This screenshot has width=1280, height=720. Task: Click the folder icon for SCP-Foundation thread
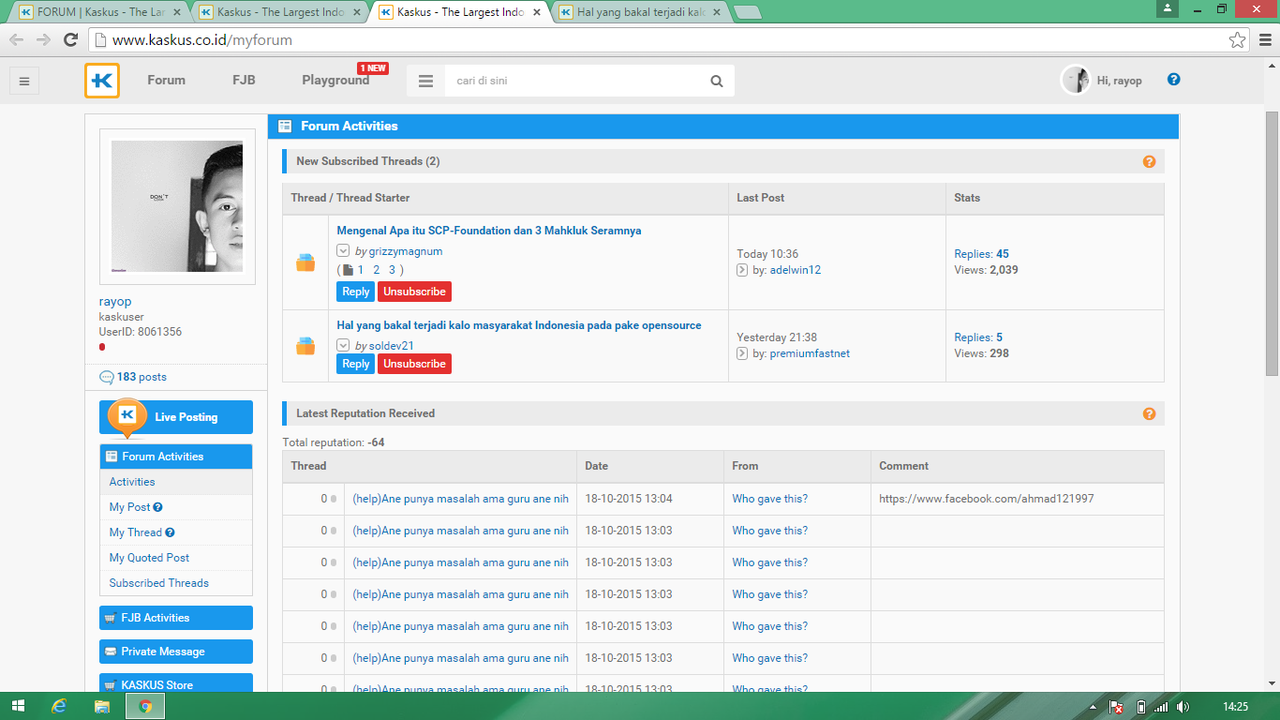pyautogui.click(x=306, y=263)
